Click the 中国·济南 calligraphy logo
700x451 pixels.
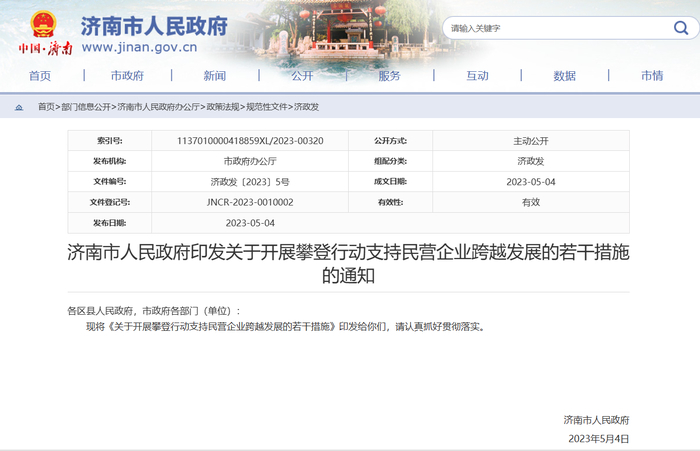pyautogui.click(x=45, y=48)
